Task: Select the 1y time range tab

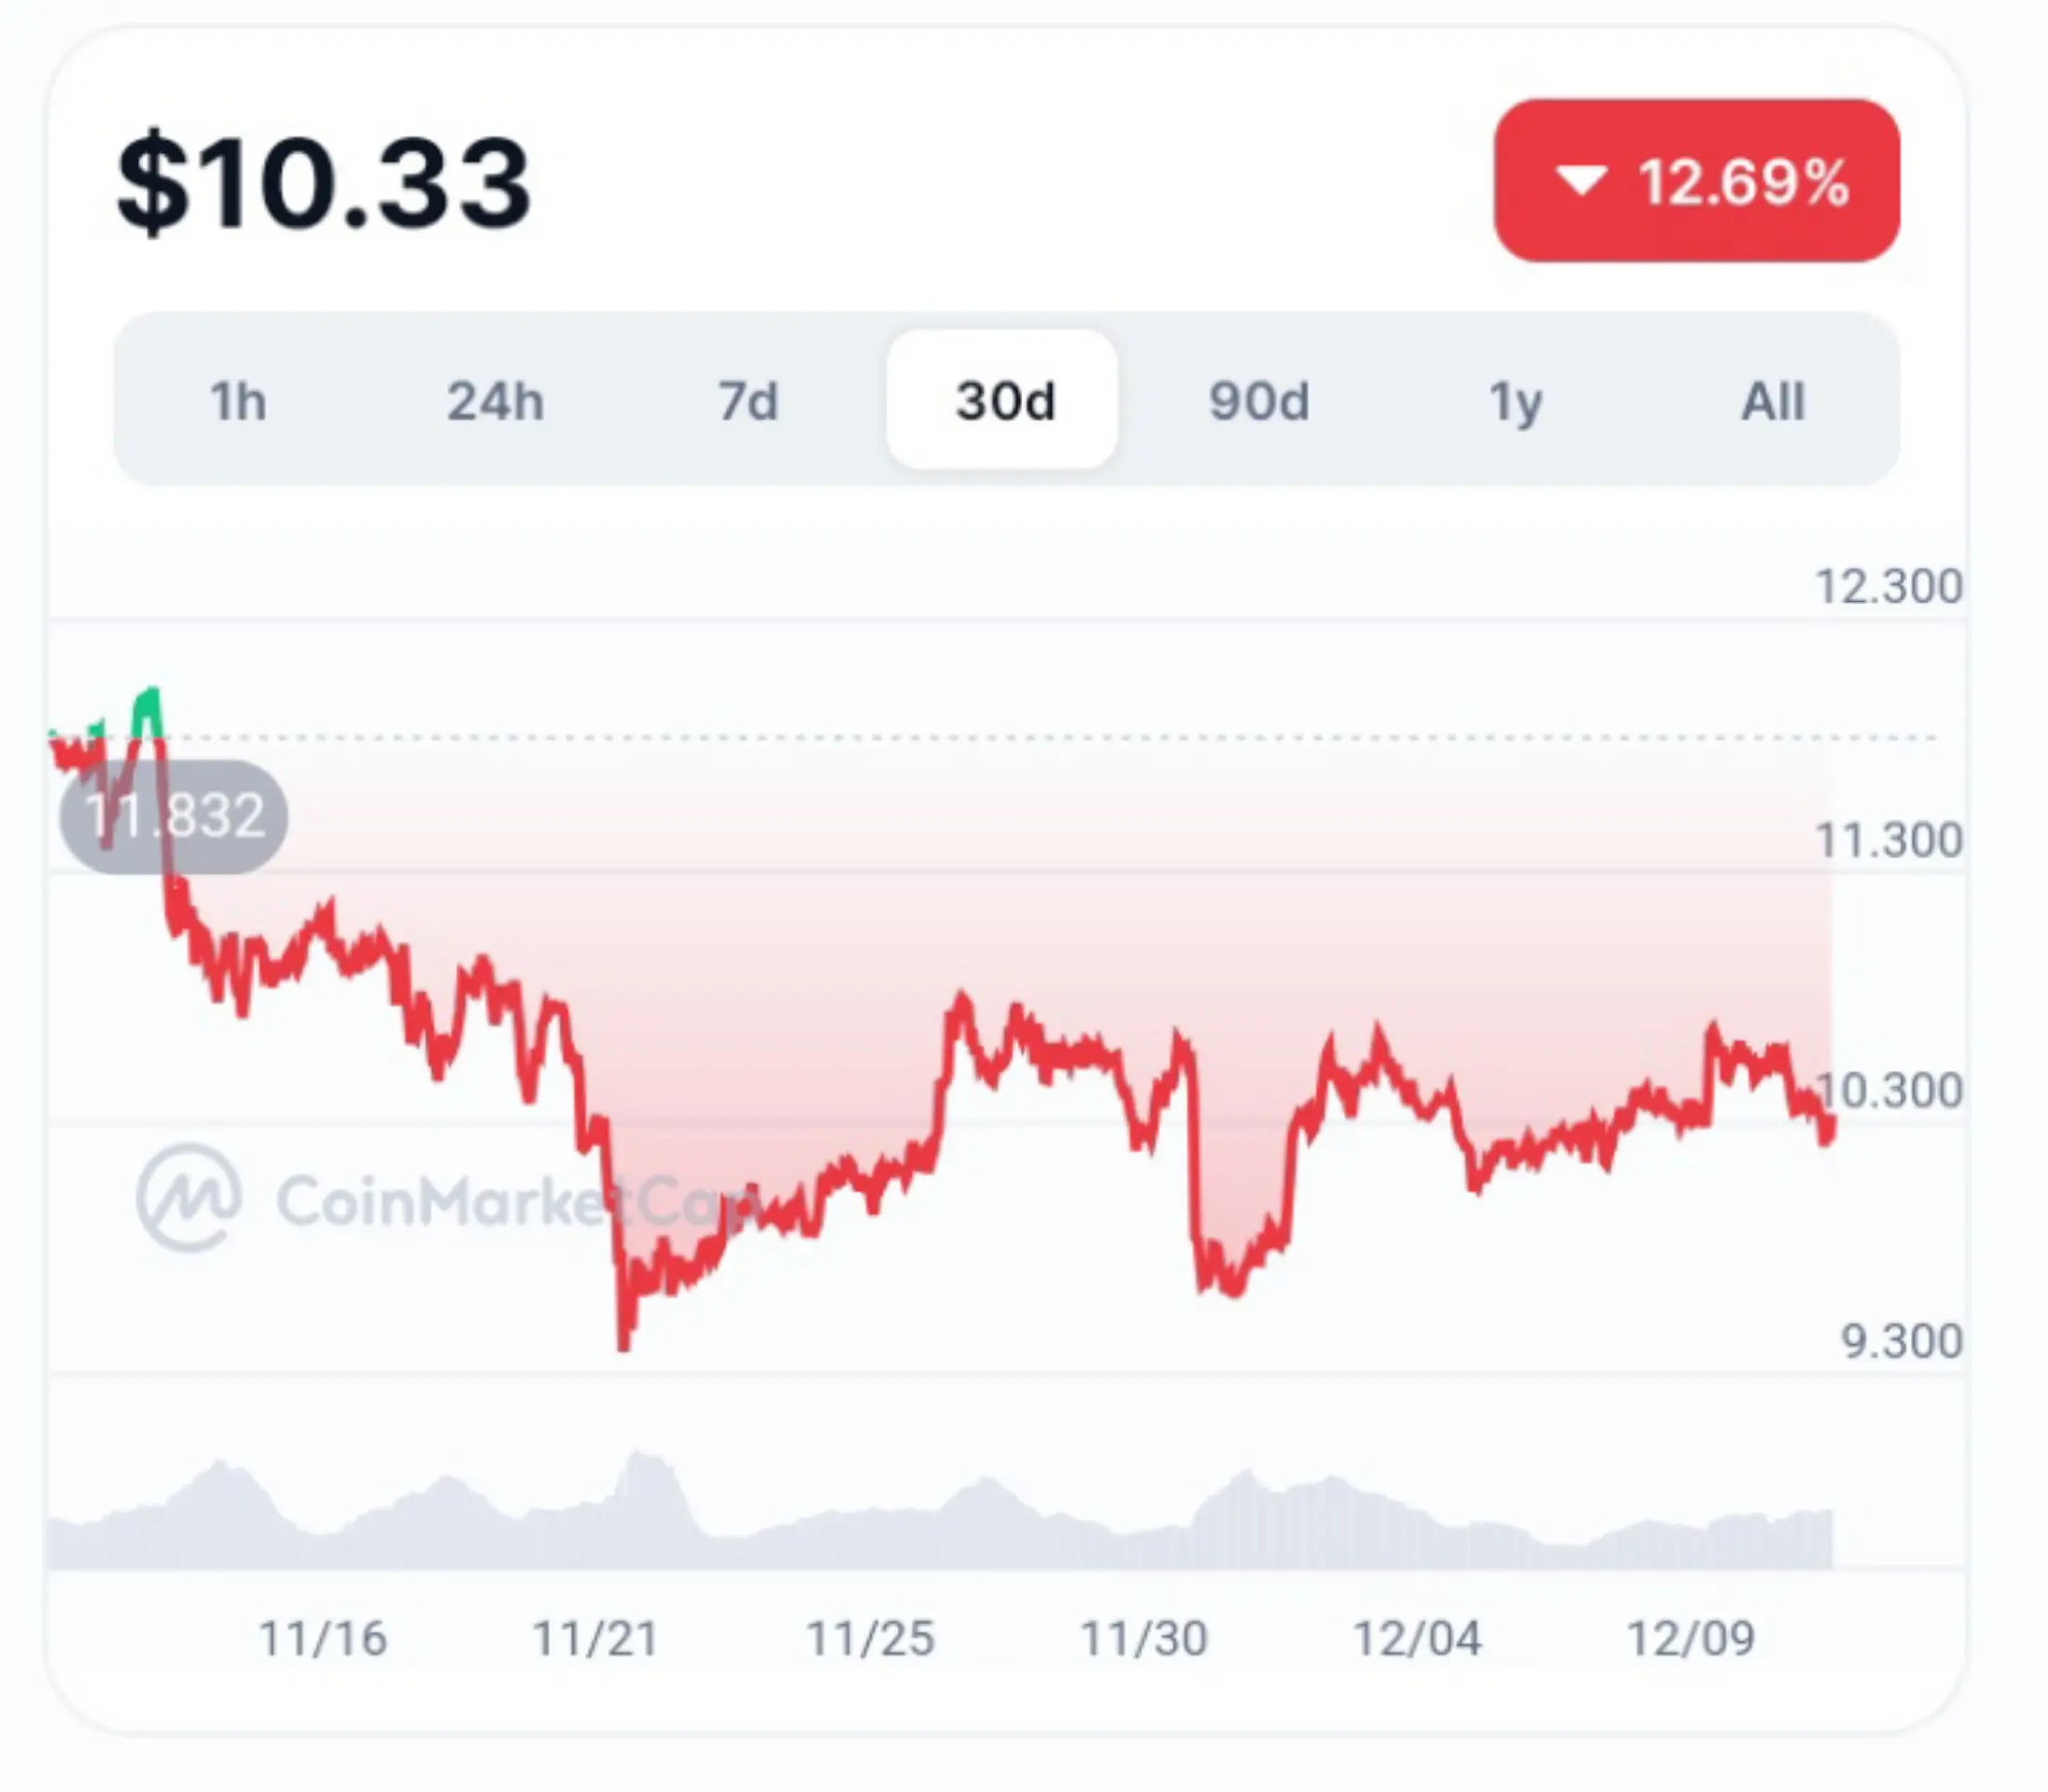Action: coord(1515,401)
